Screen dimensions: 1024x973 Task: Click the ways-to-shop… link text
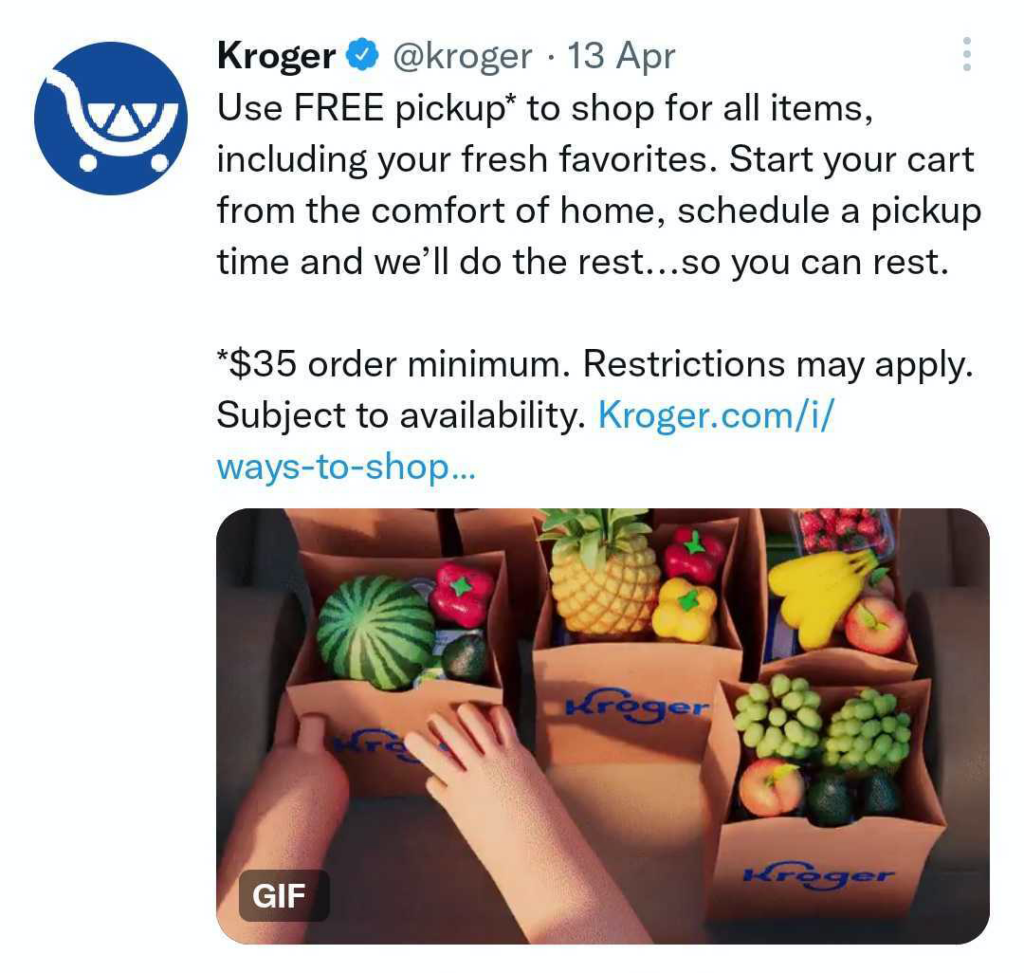tap(346, 467)
